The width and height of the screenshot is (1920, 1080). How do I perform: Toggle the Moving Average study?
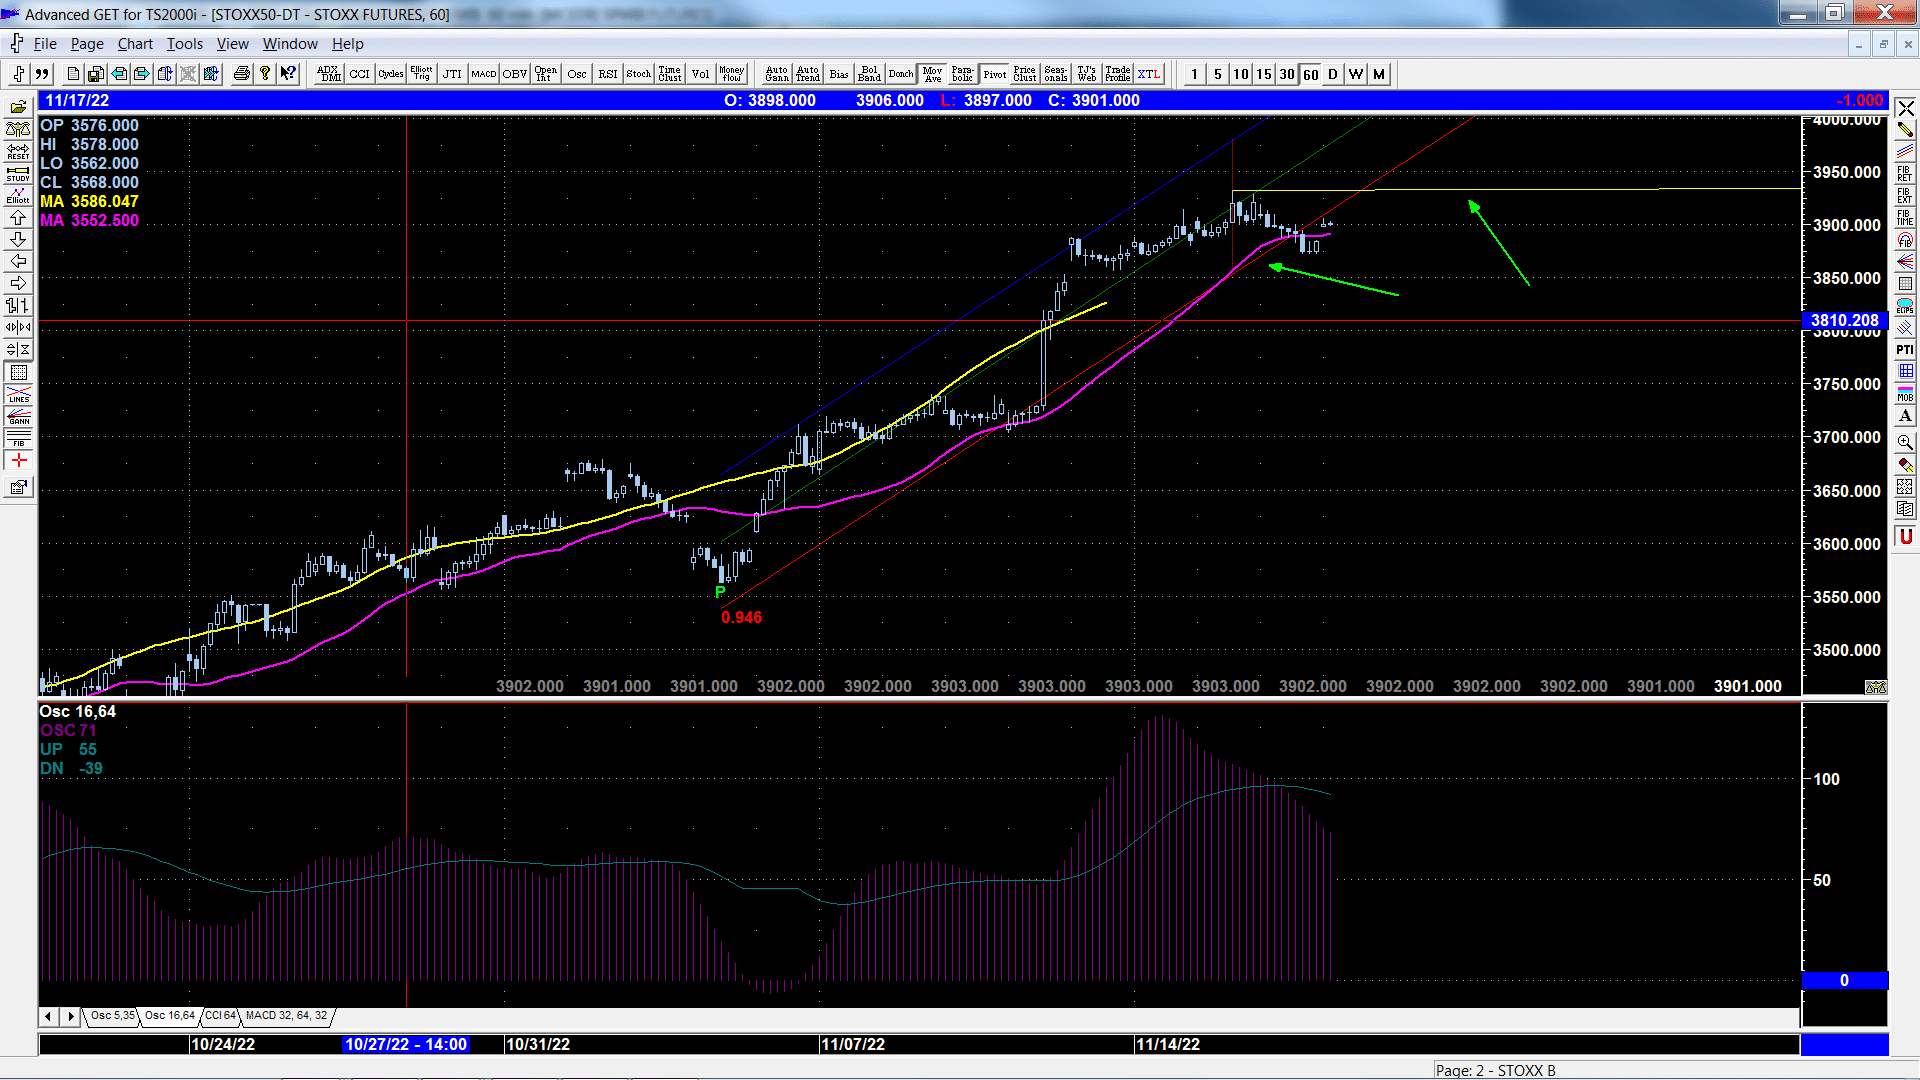click(x=932, y=74)
